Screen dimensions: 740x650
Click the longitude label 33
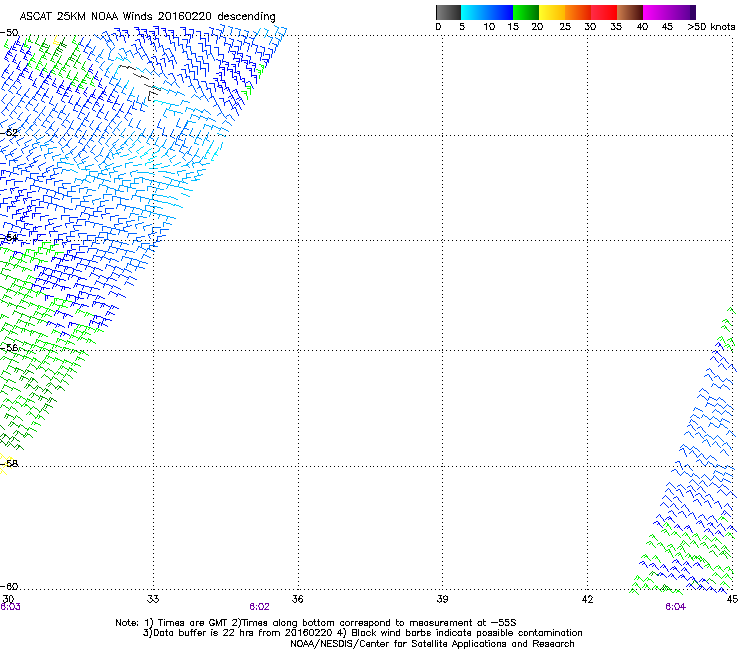[153, 599]
